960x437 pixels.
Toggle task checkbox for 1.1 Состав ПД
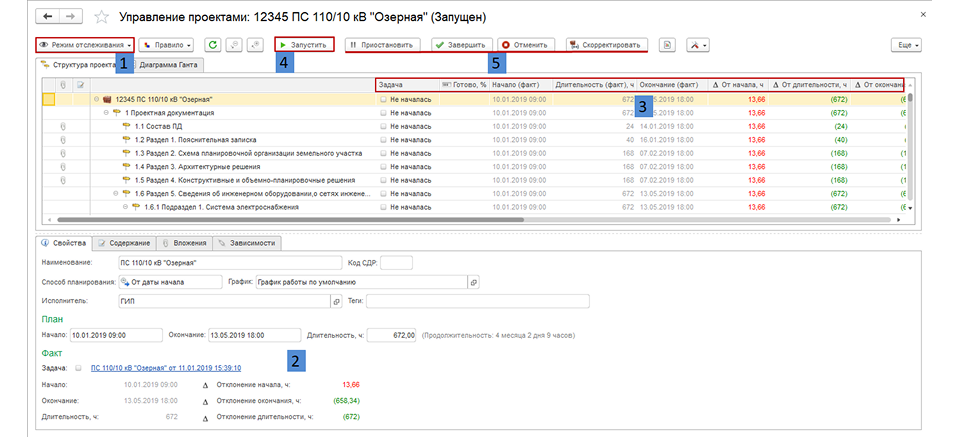tap(383, 126)
